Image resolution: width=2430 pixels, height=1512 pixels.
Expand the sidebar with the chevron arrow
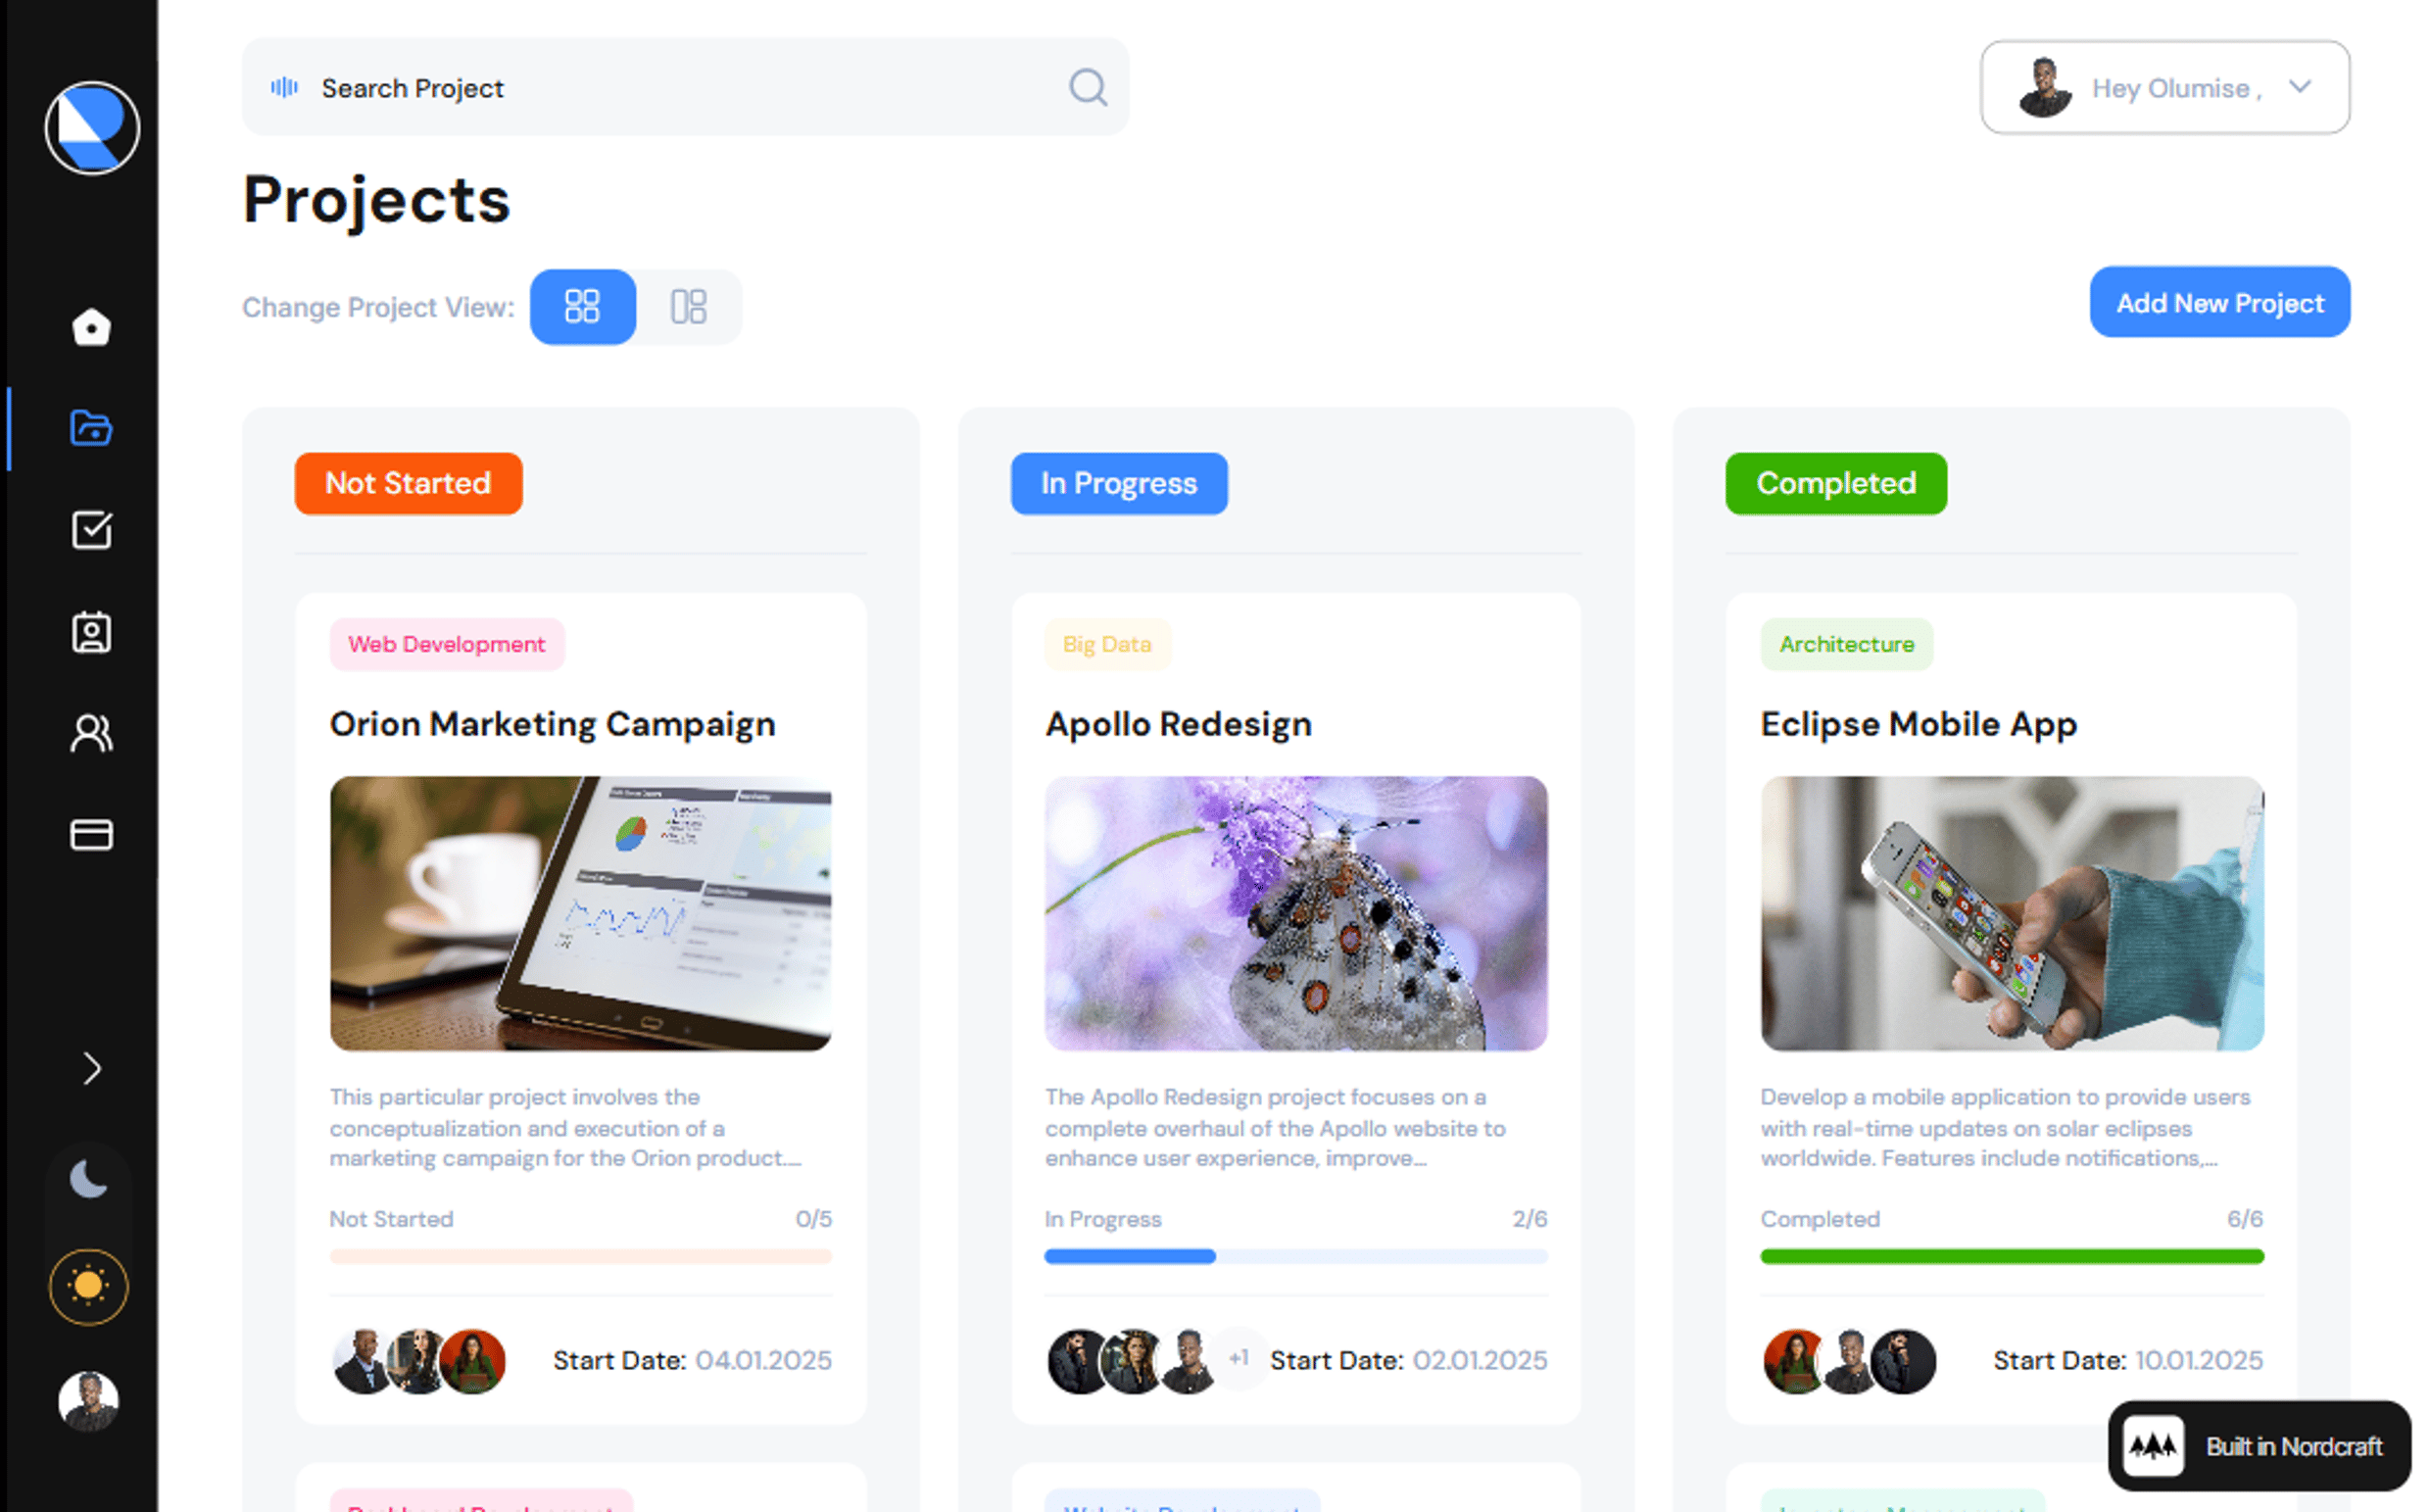pyautogui.click(x=92, y=1069)
